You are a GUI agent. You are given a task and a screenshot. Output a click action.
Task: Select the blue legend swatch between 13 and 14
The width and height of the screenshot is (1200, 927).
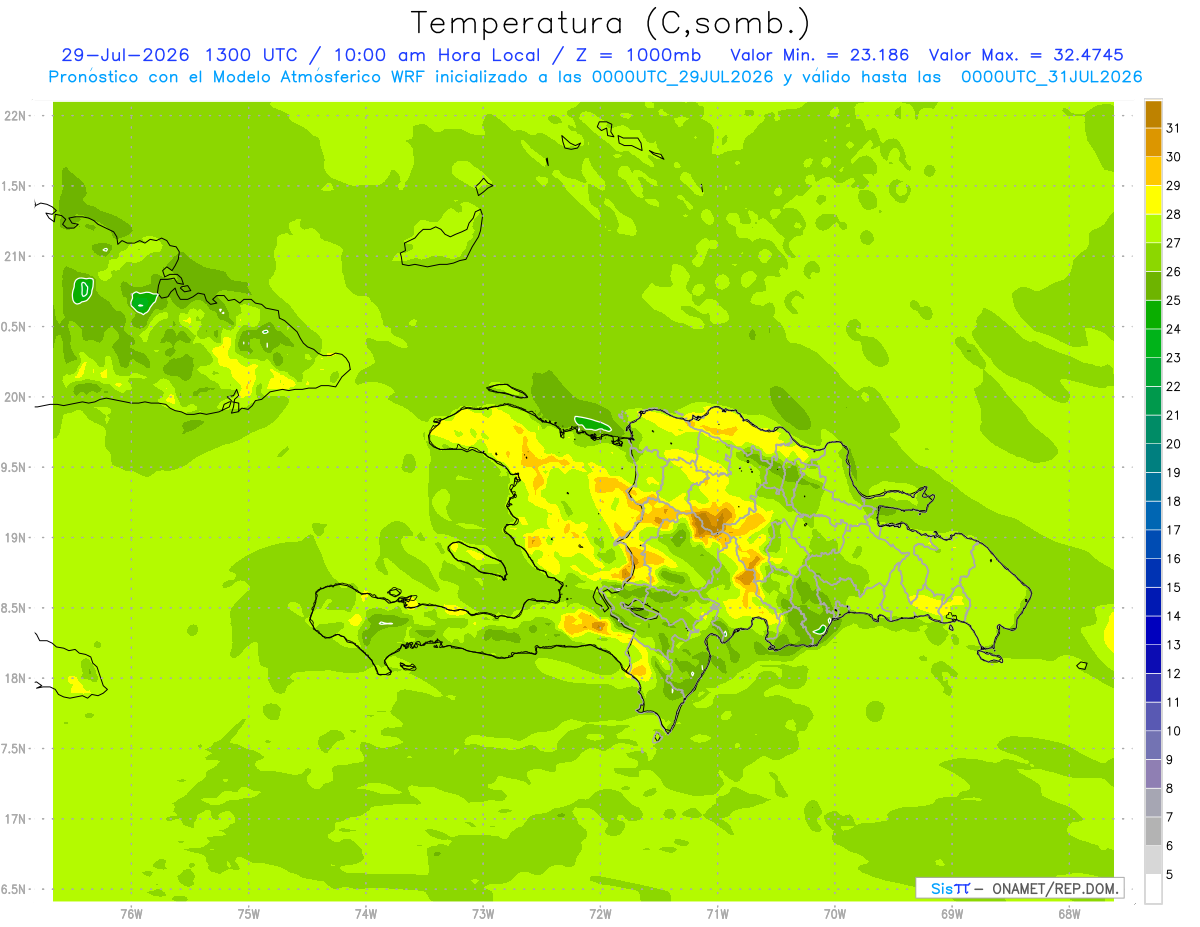(x=1153, y=630)
